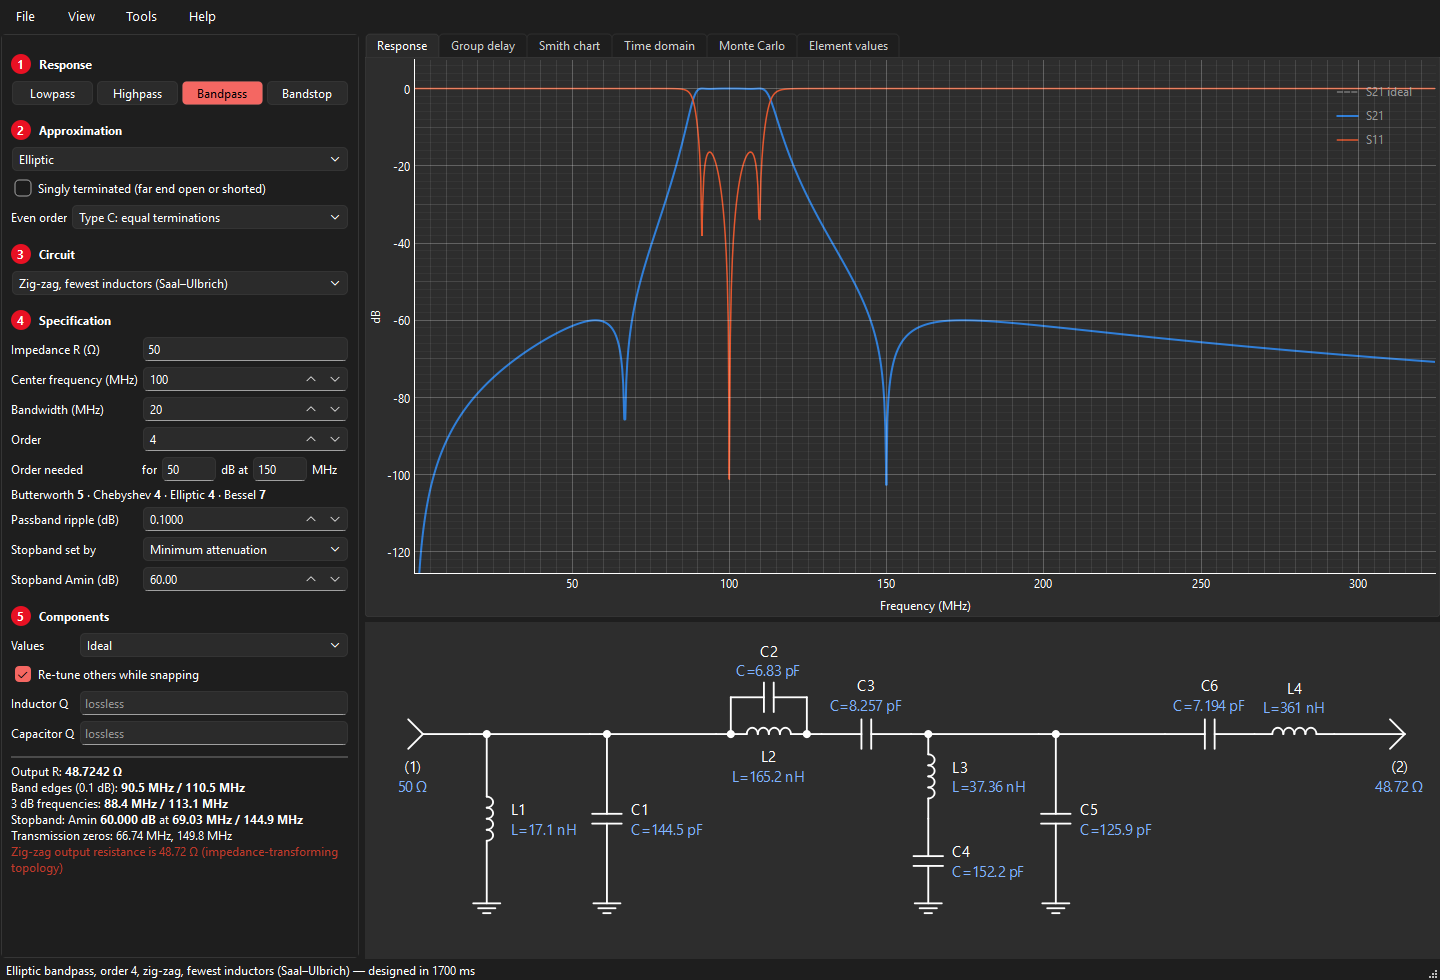Click the C6 series capacitor symbol

click(1209, 734)
